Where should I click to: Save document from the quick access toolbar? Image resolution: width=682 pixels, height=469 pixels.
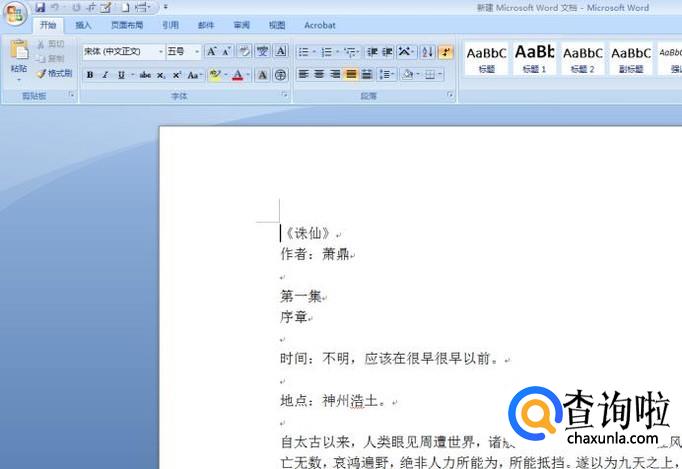click(40, 7)
